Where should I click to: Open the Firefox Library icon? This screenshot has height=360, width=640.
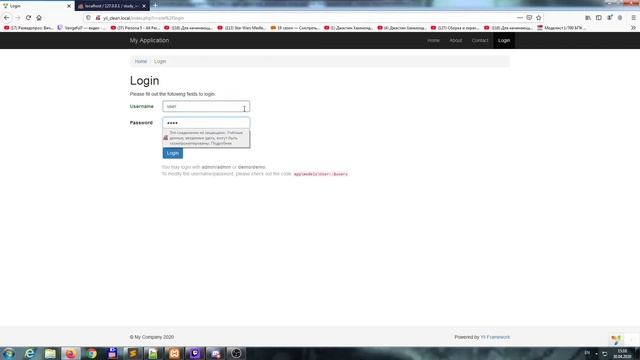point(588,18)
